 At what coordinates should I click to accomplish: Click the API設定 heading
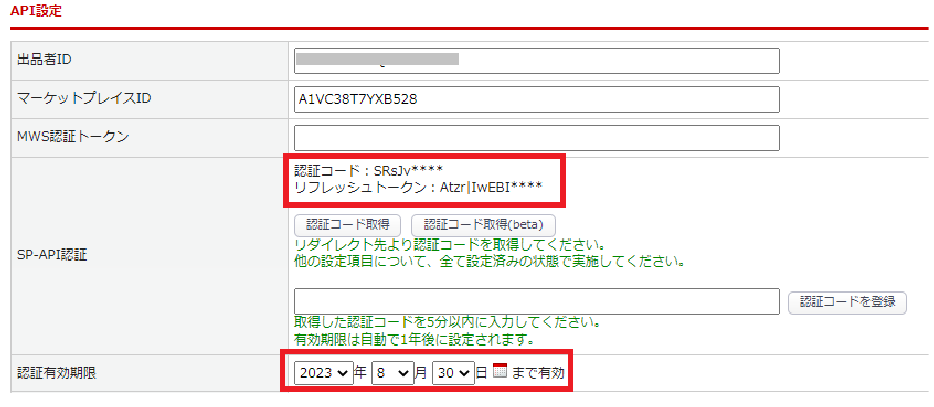click(x=36, y=11)
